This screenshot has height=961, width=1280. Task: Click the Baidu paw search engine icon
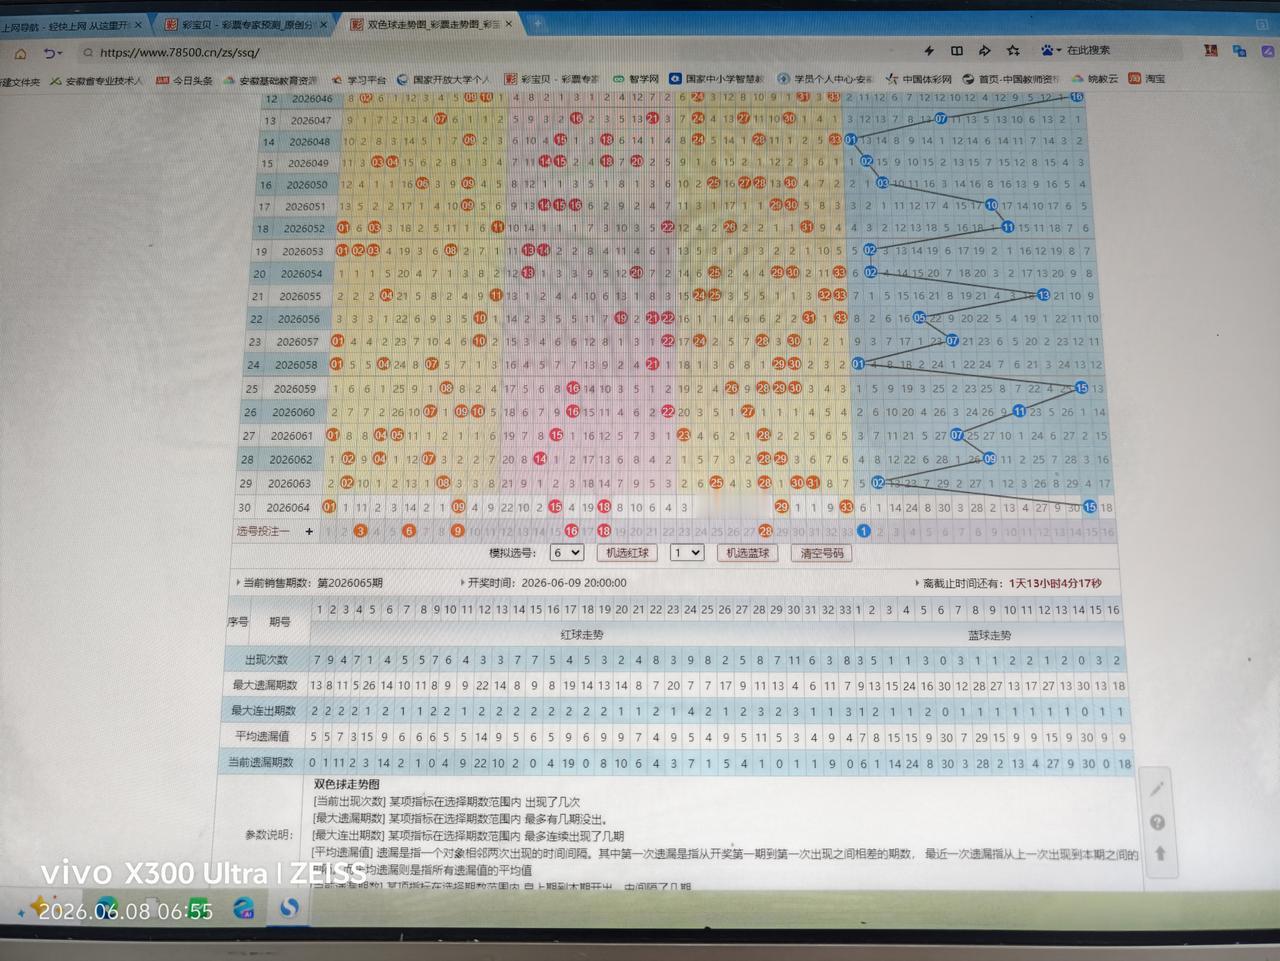click(1047, 50)
